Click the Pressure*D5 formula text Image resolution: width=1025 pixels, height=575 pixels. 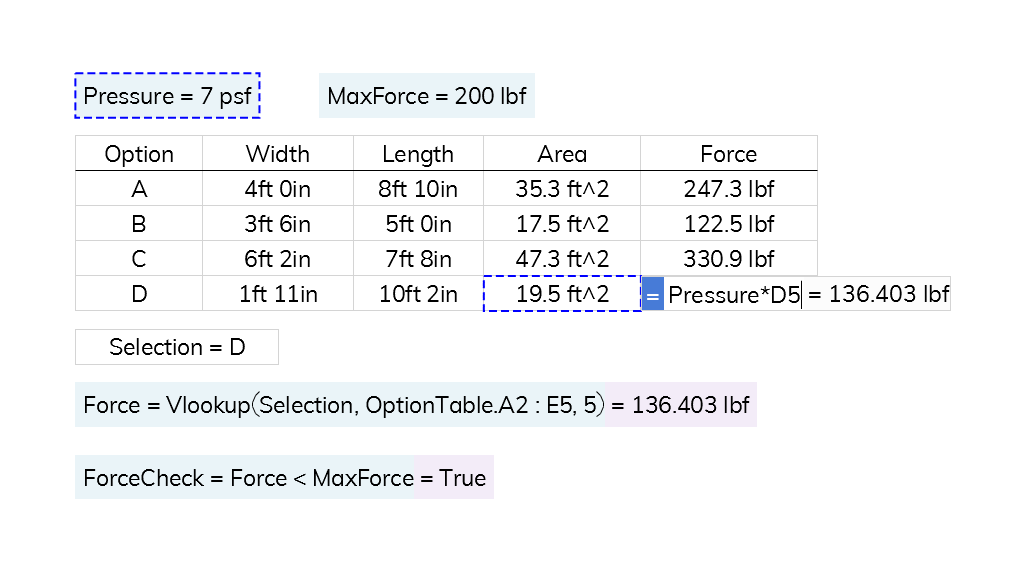[x=734, y=295]
